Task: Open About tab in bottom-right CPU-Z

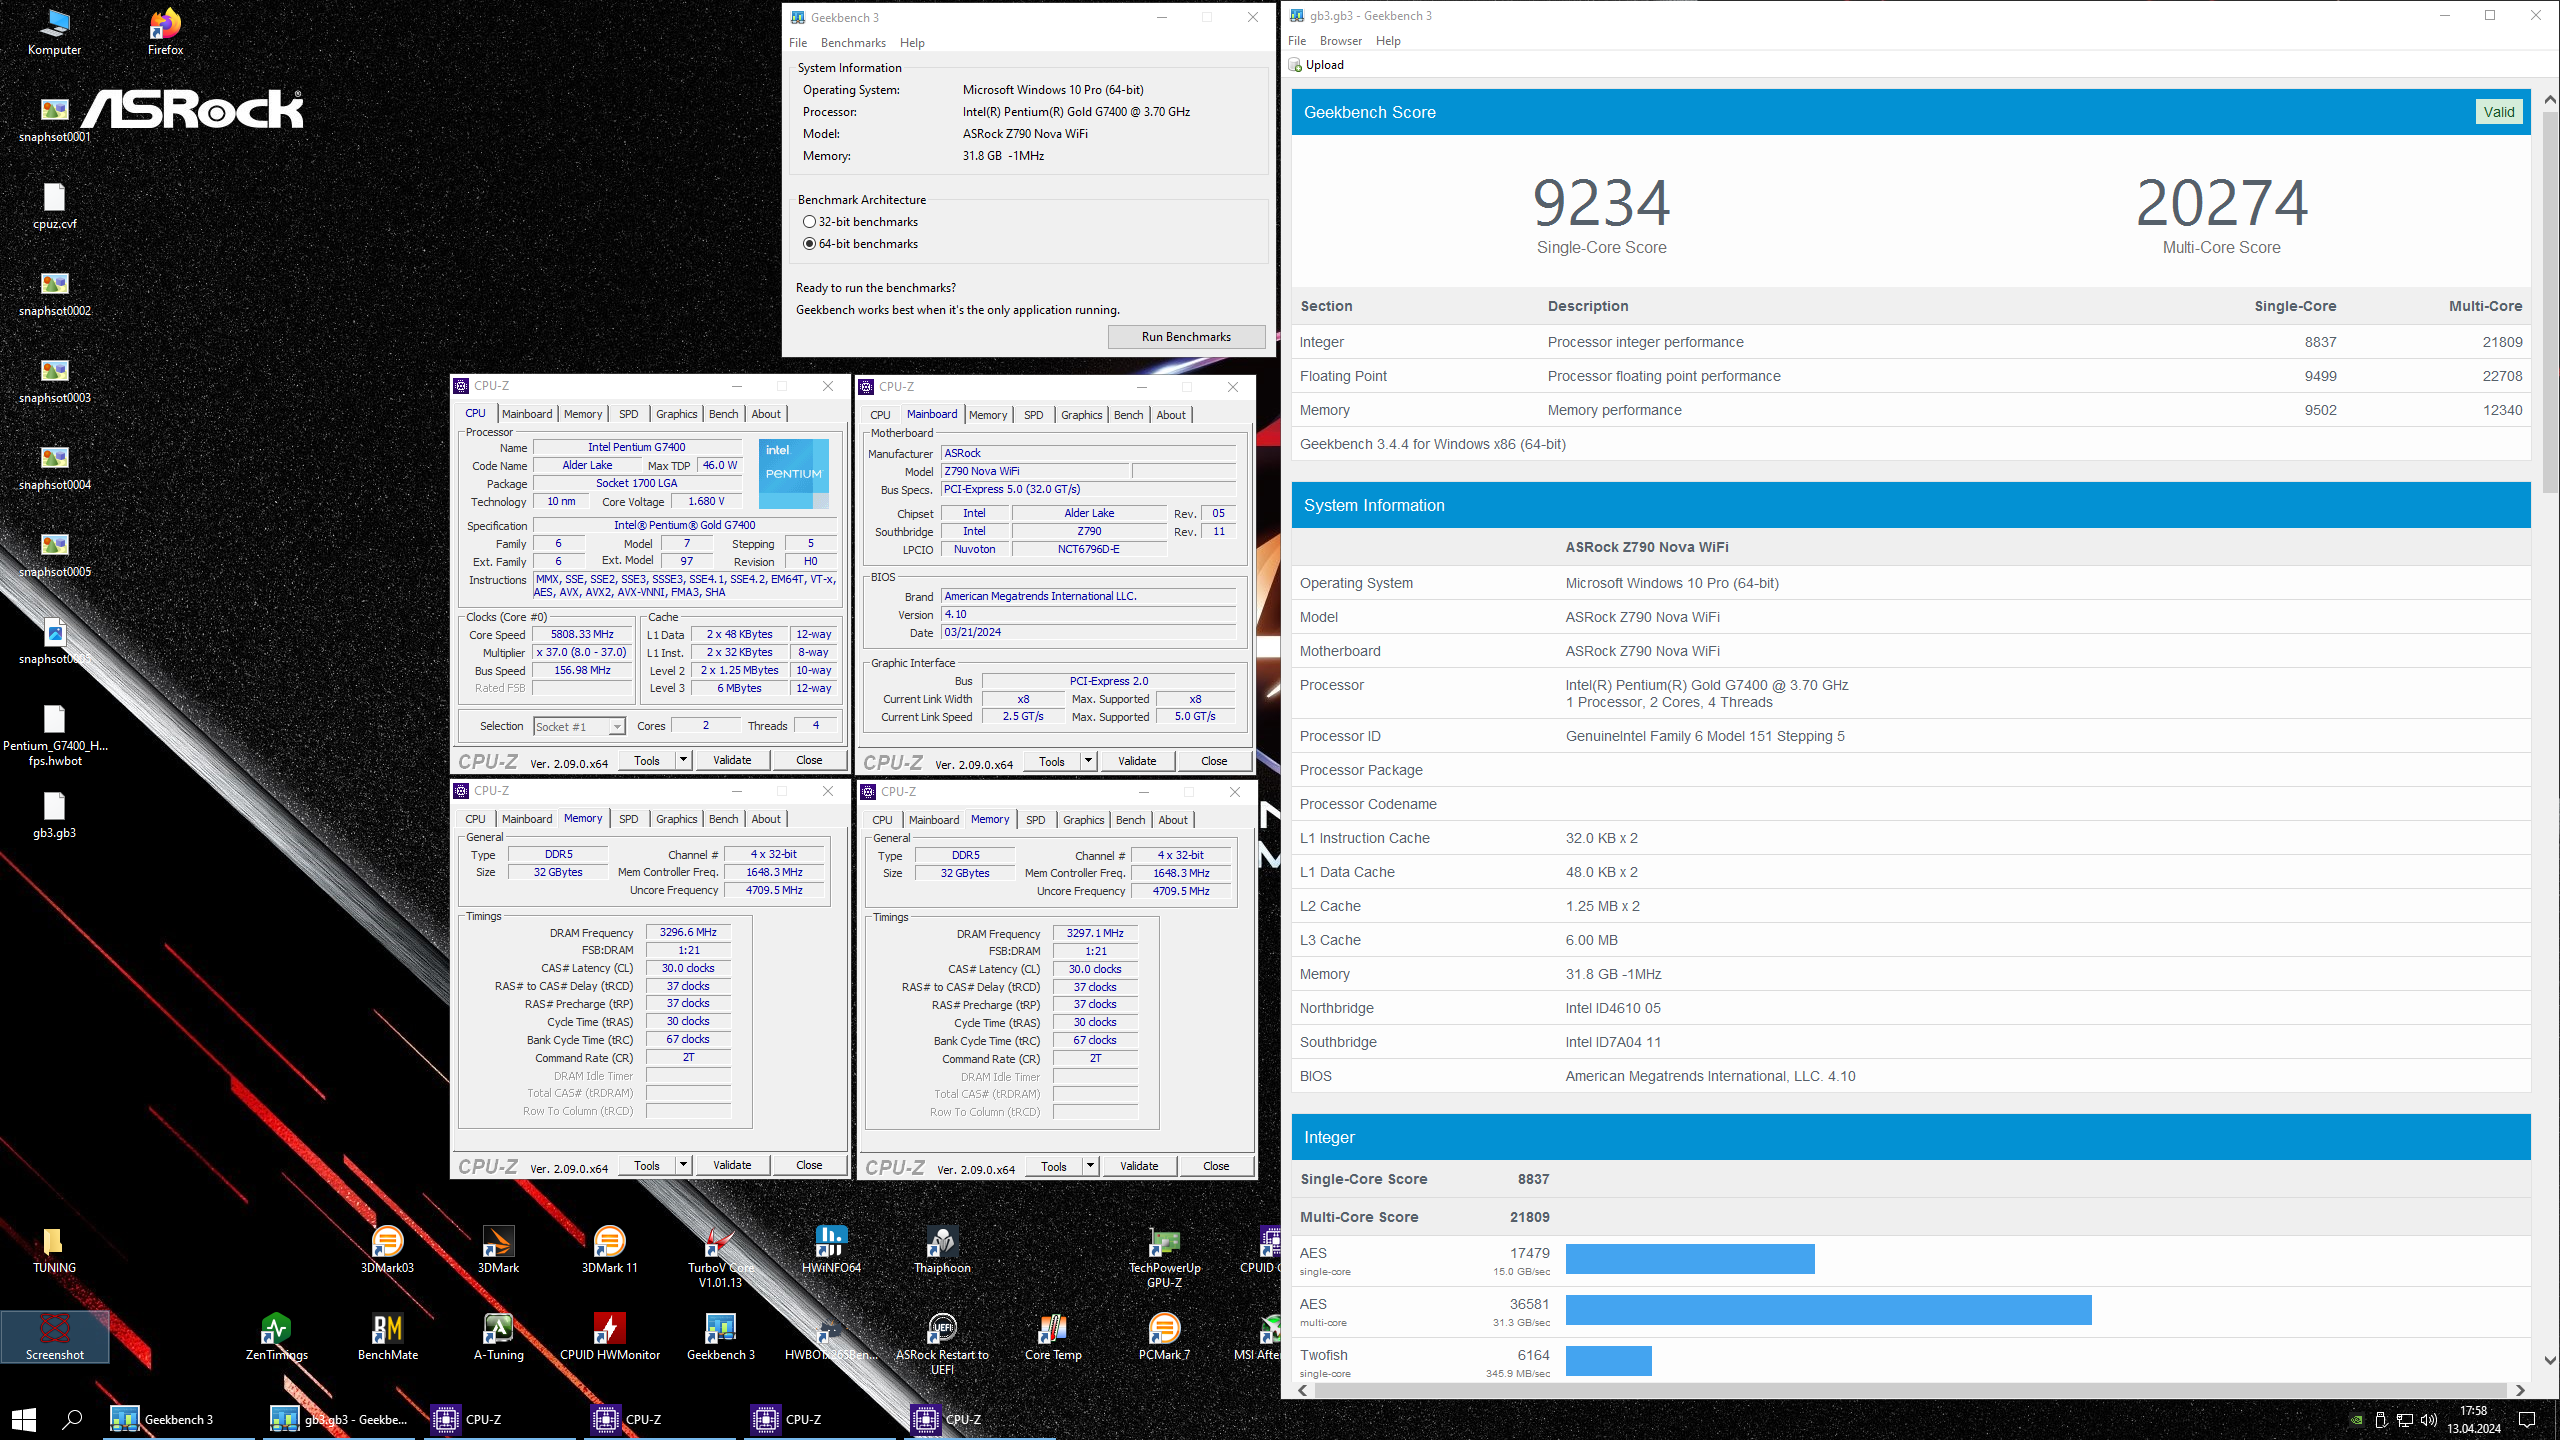Action: point(1173,820)
